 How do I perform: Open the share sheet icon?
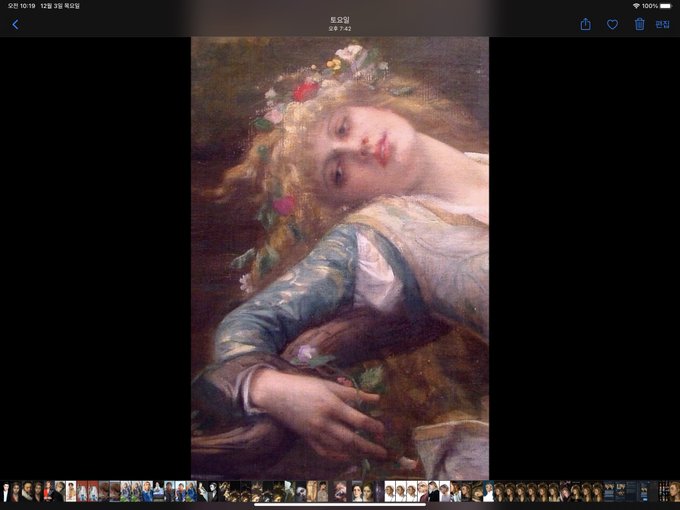[x=585, y=24]
